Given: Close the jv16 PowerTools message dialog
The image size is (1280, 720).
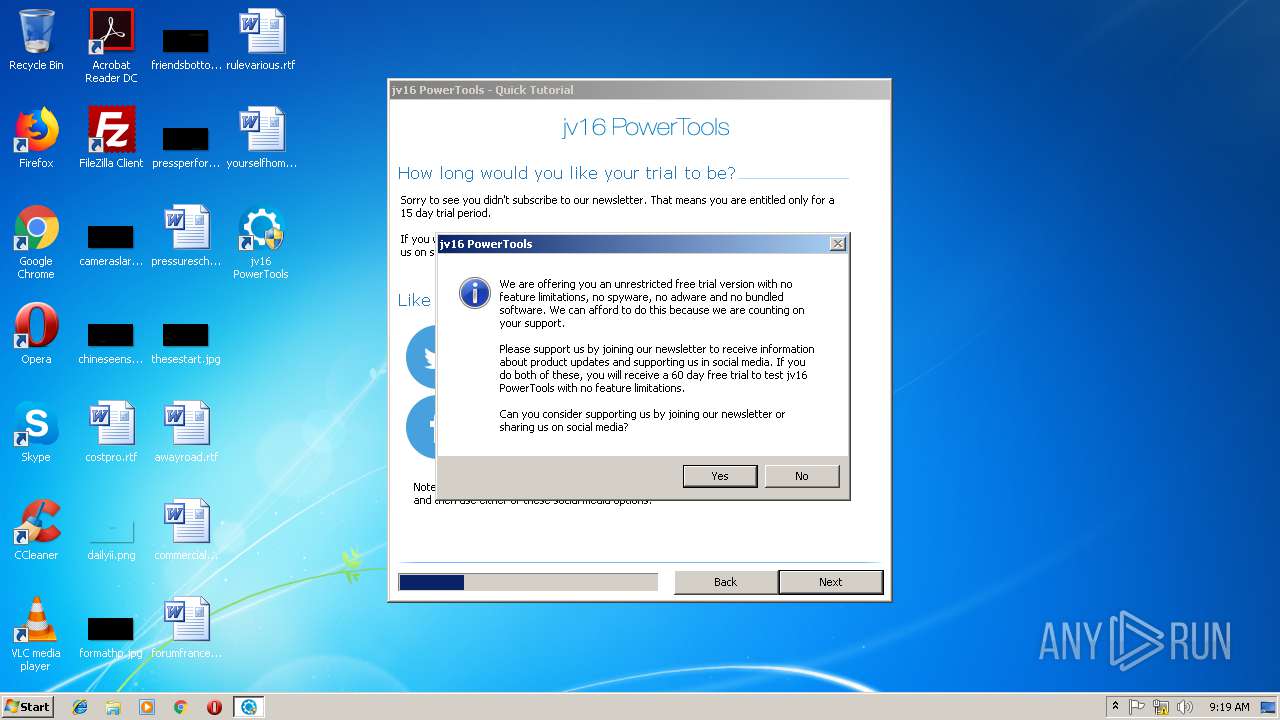Looking at the screenshot, I should click(x=838, y=243).
